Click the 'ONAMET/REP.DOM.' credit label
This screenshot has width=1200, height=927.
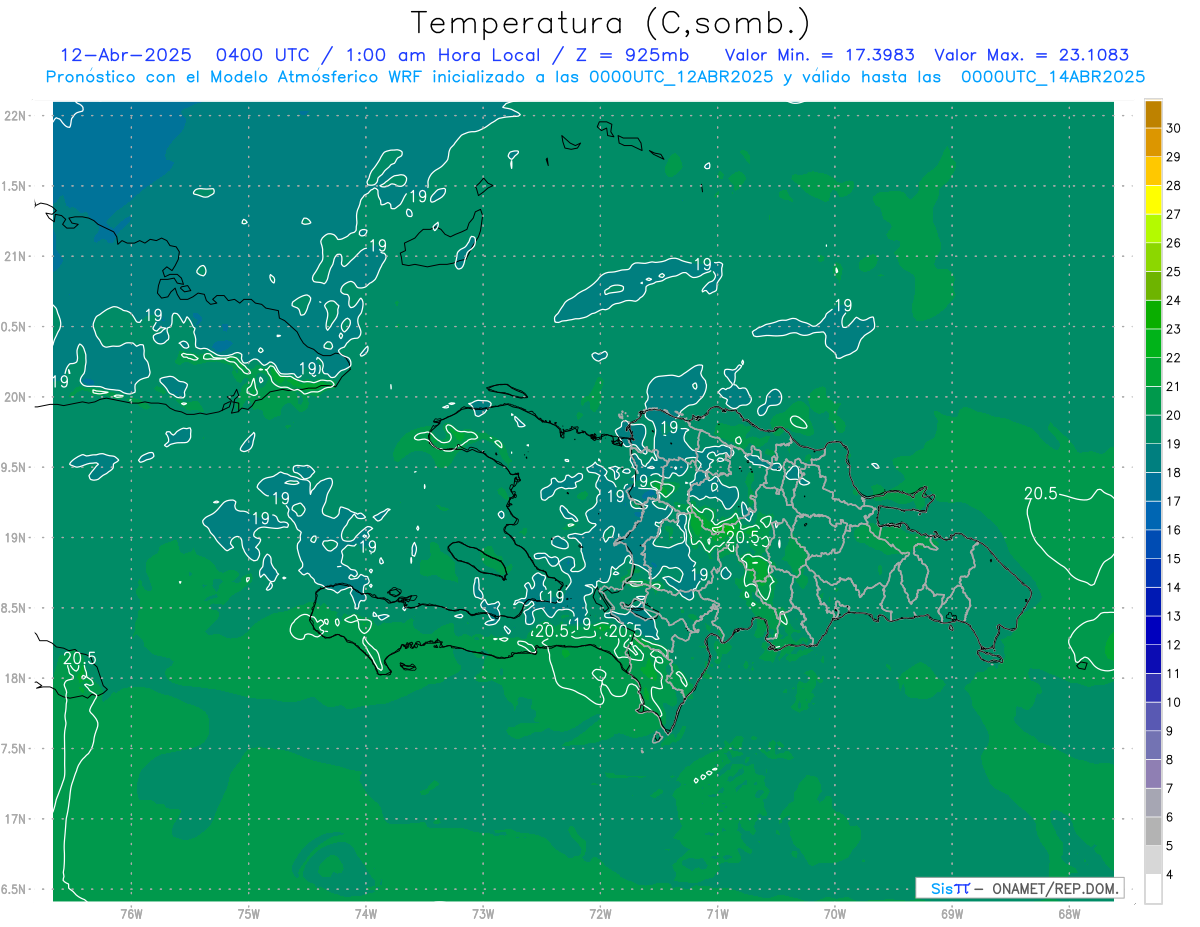[1055, 888]
